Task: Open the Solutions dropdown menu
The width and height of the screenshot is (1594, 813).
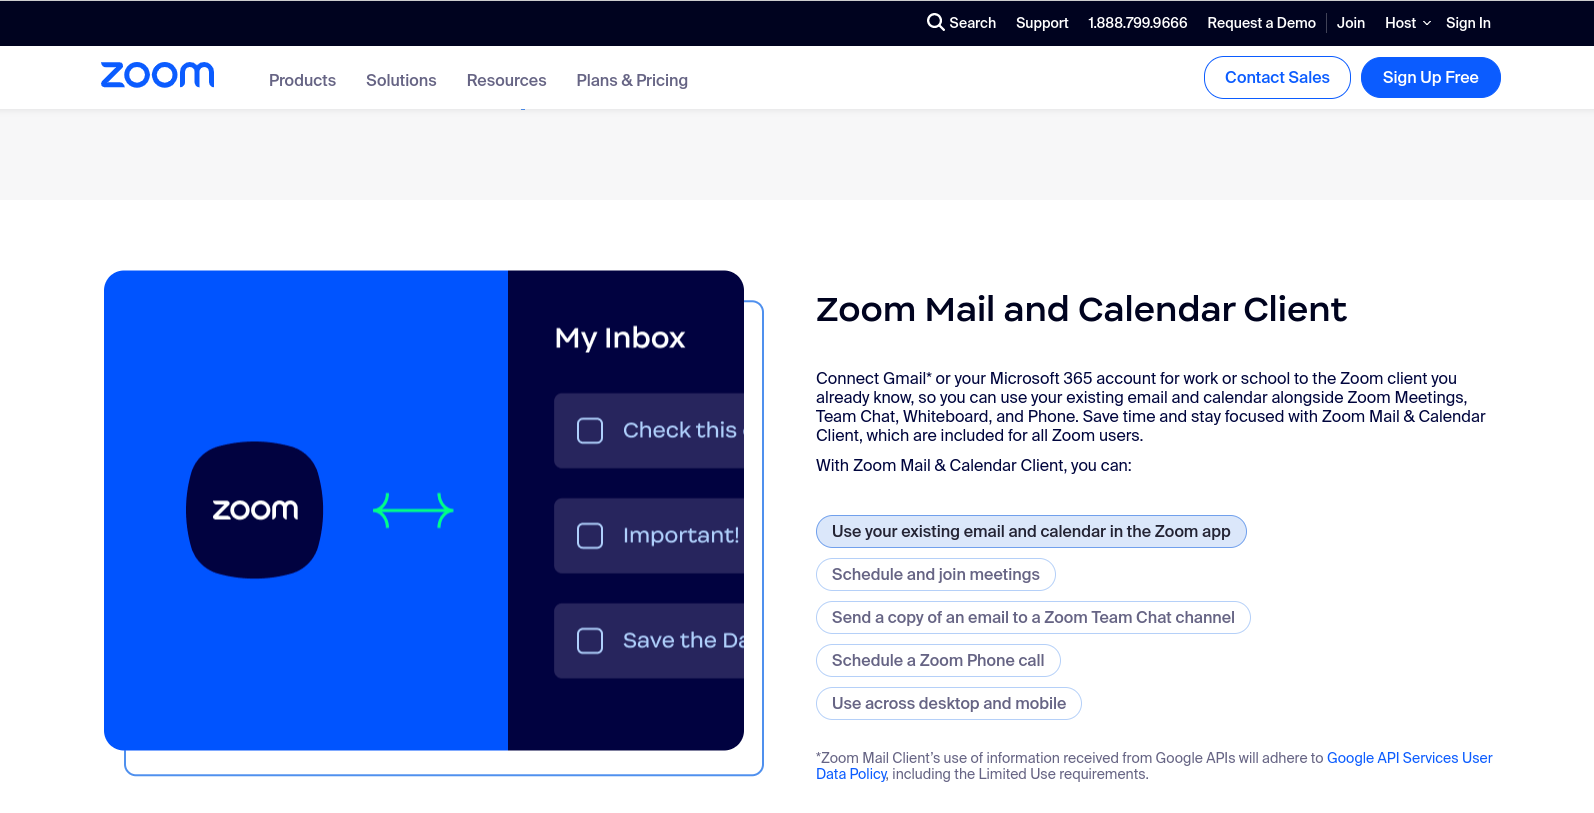Action: [401, 80]
